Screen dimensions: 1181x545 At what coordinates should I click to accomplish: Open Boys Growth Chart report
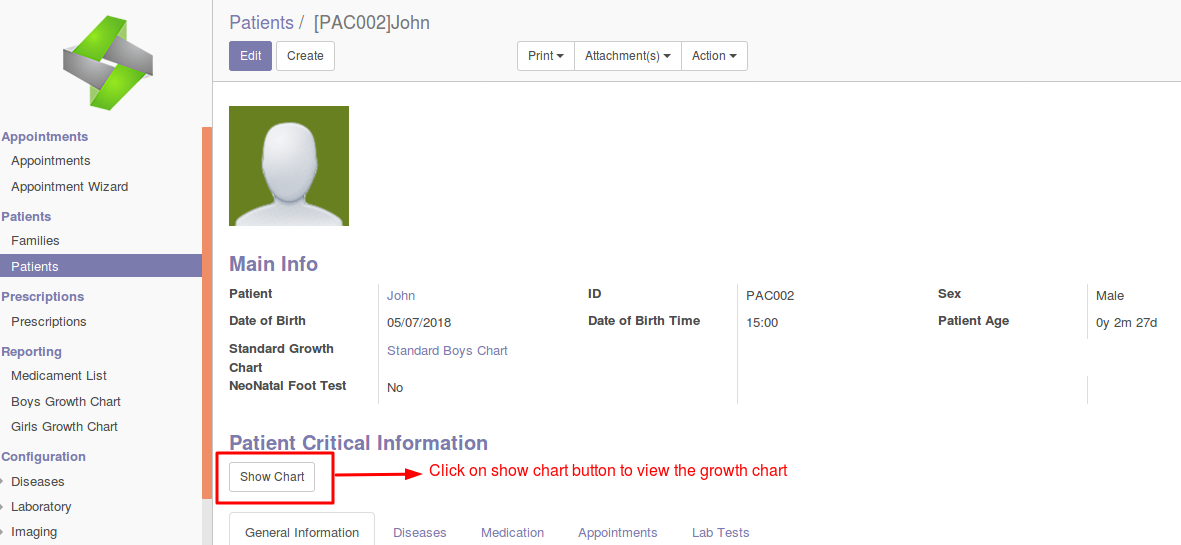[66, 402]
